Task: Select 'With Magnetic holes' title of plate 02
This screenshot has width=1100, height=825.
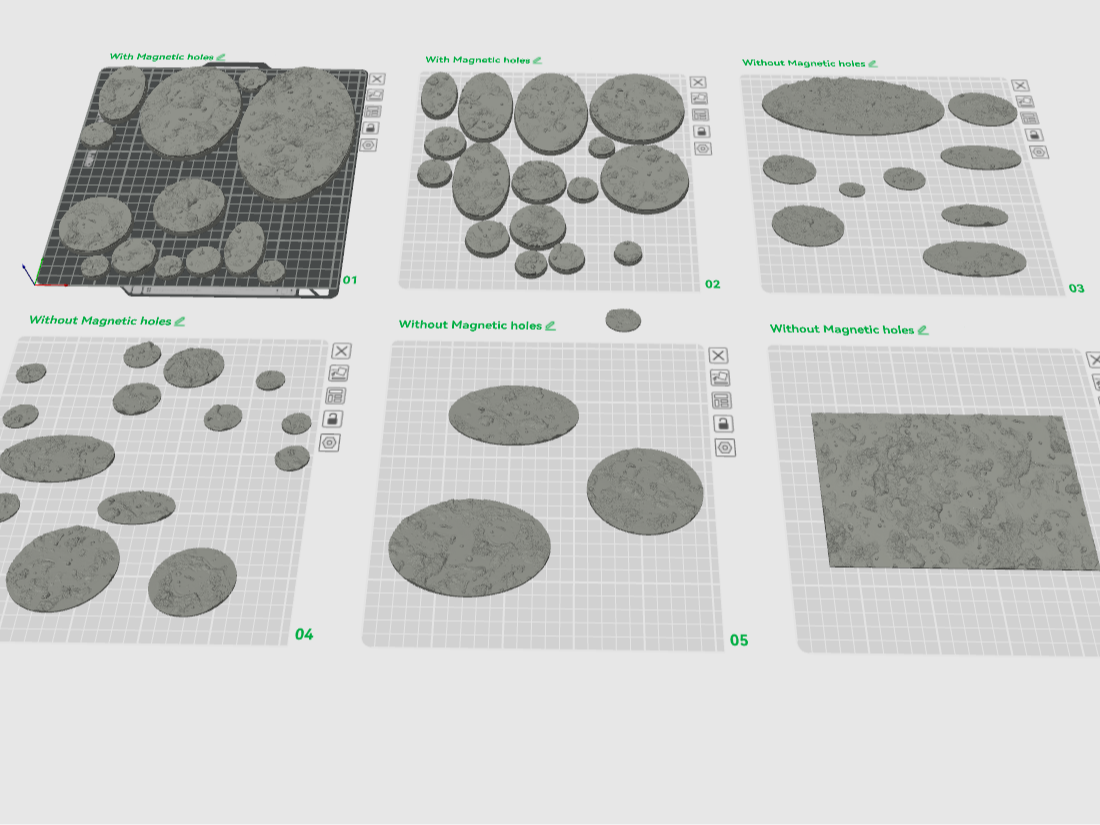Action: pyautogui.click(x=478, y=60)
